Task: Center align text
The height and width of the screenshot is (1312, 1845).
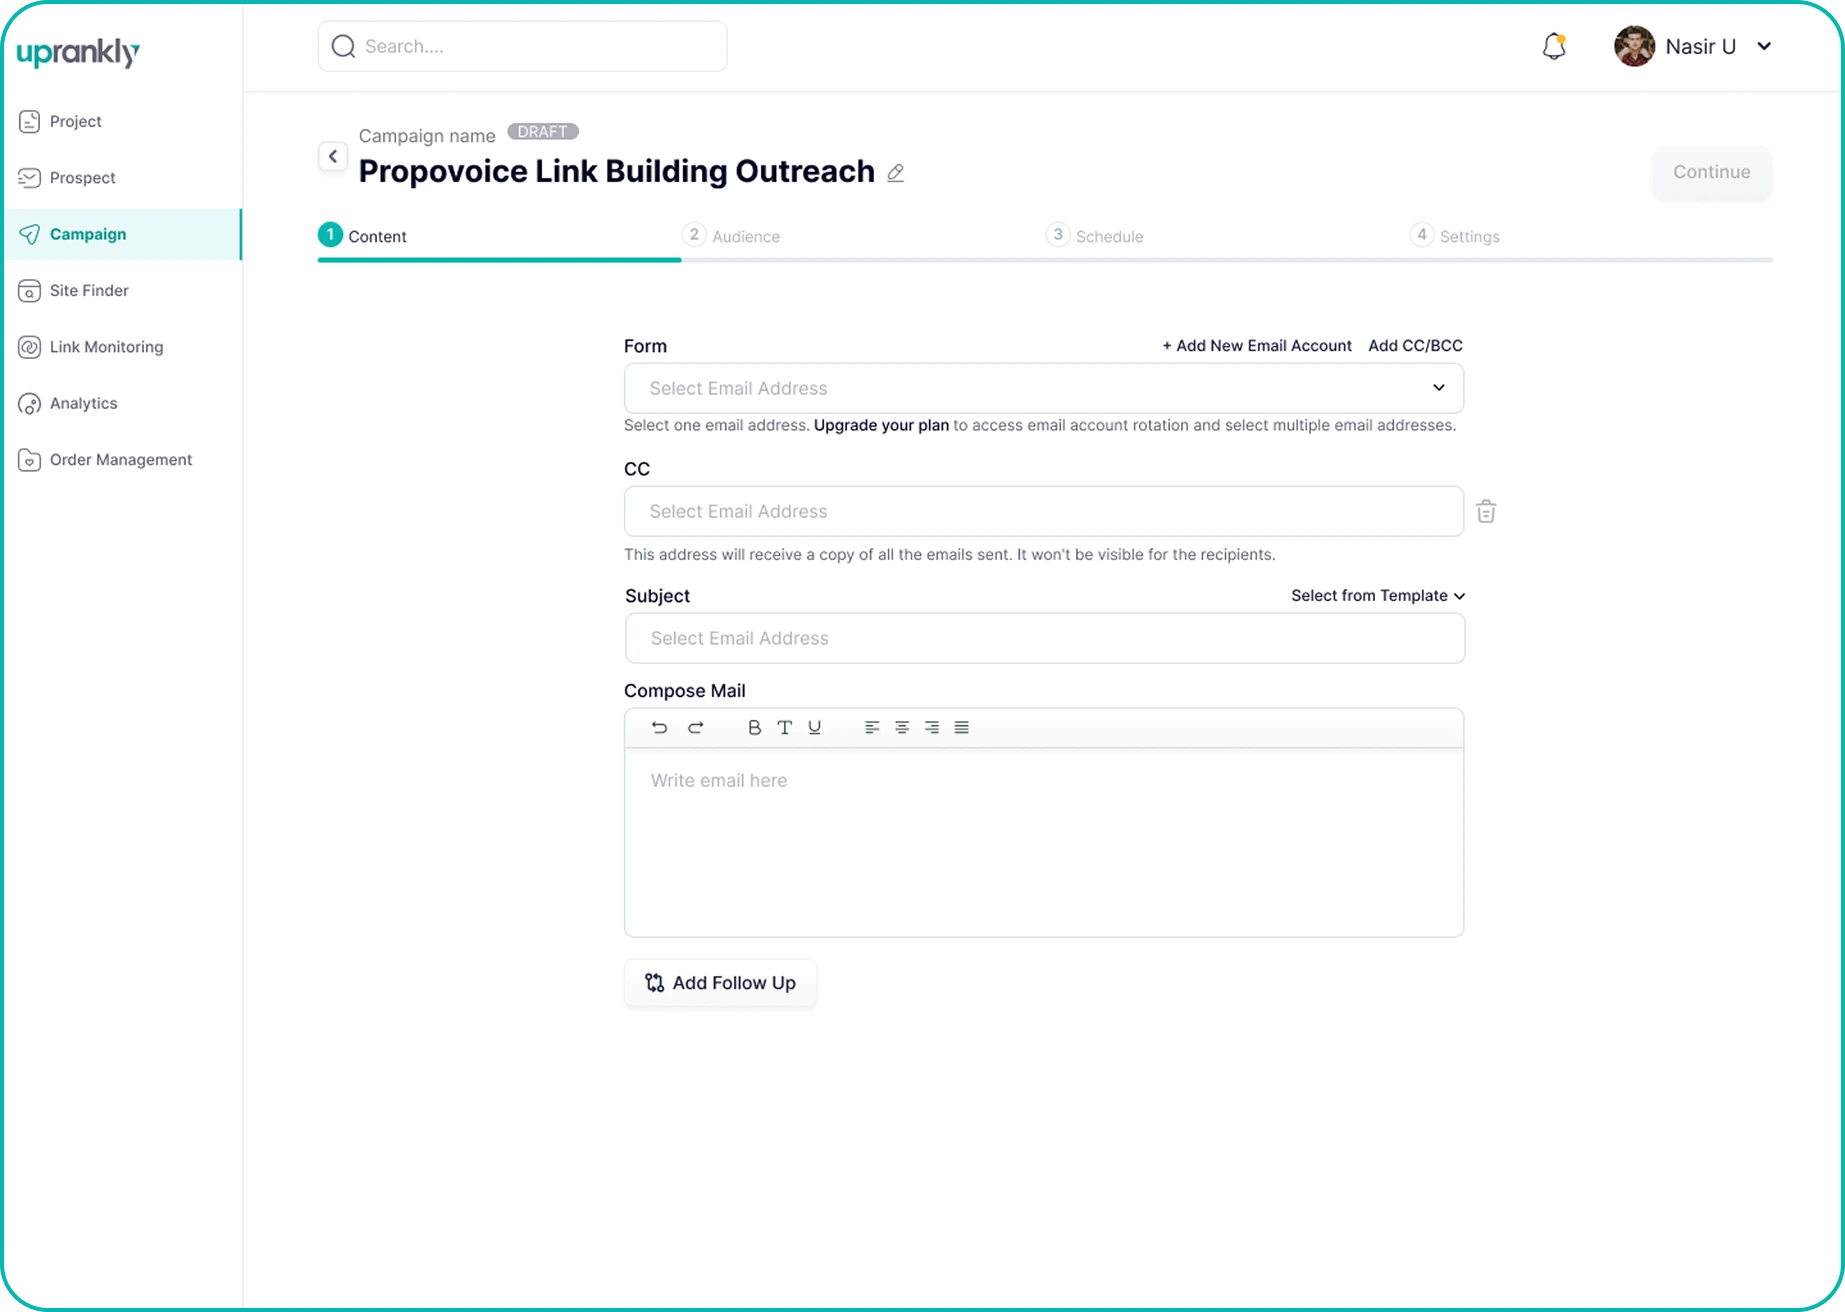Action: point(902,727)
